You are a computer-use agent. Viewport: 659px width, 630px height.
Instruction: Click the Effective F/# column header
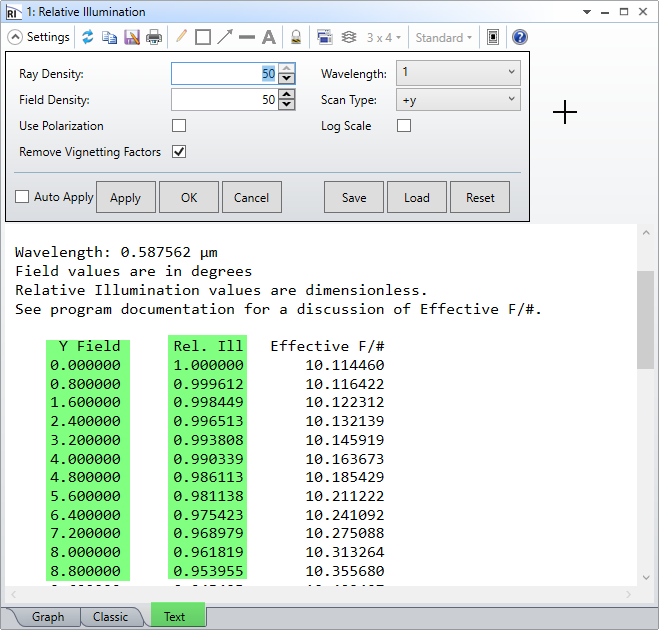tap(327, 346)
